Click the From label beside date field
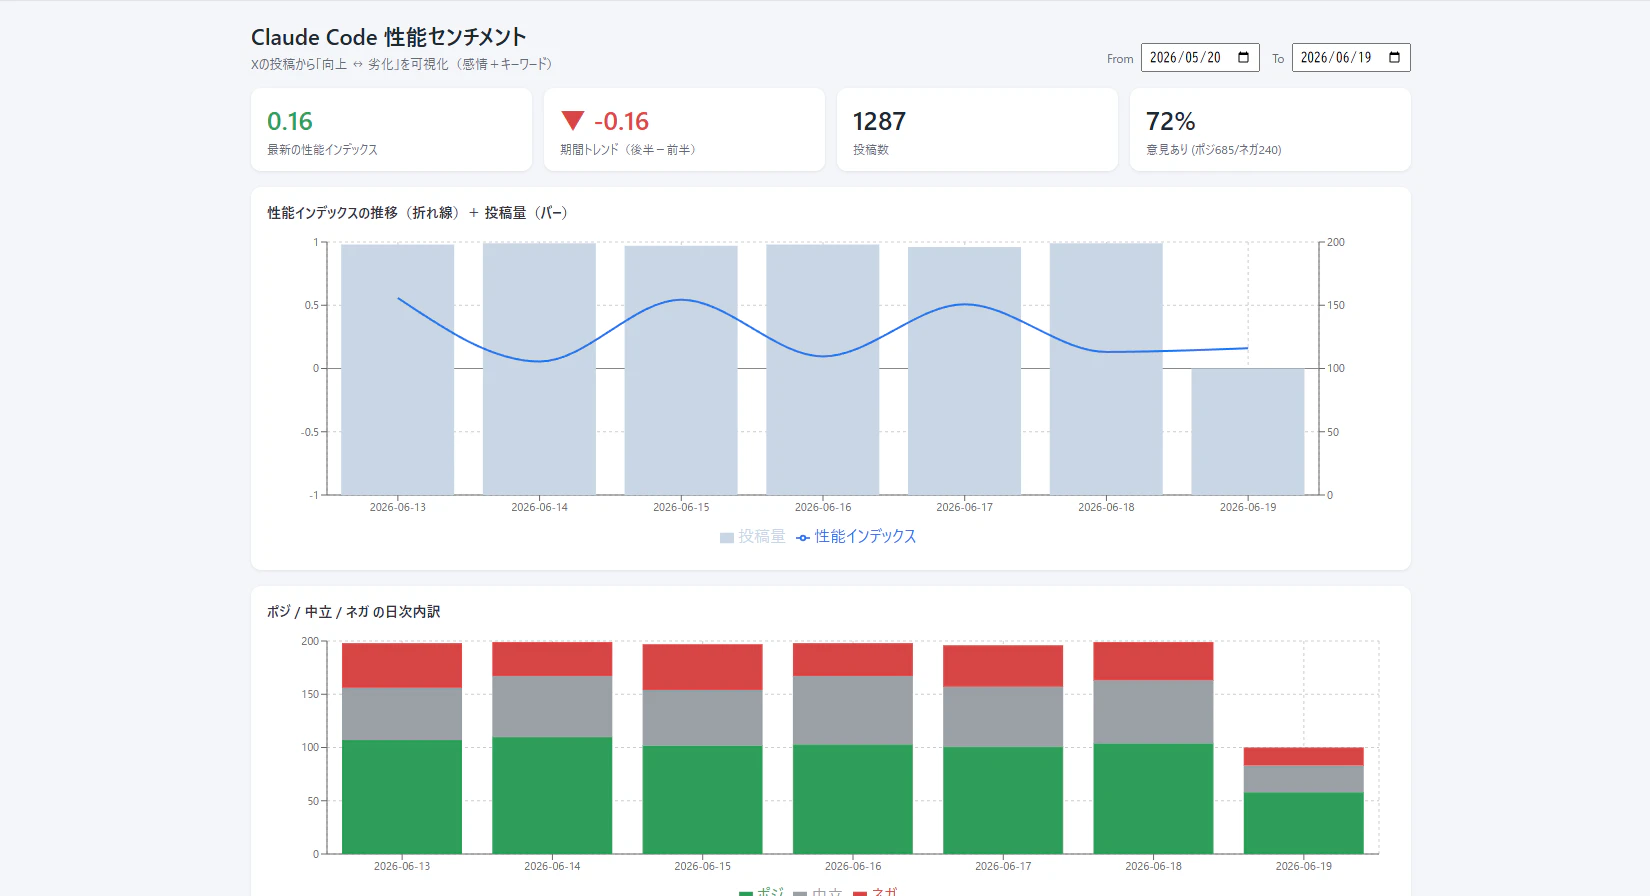This screenshot has width=1650, height=896. (x=1120, y=59)
